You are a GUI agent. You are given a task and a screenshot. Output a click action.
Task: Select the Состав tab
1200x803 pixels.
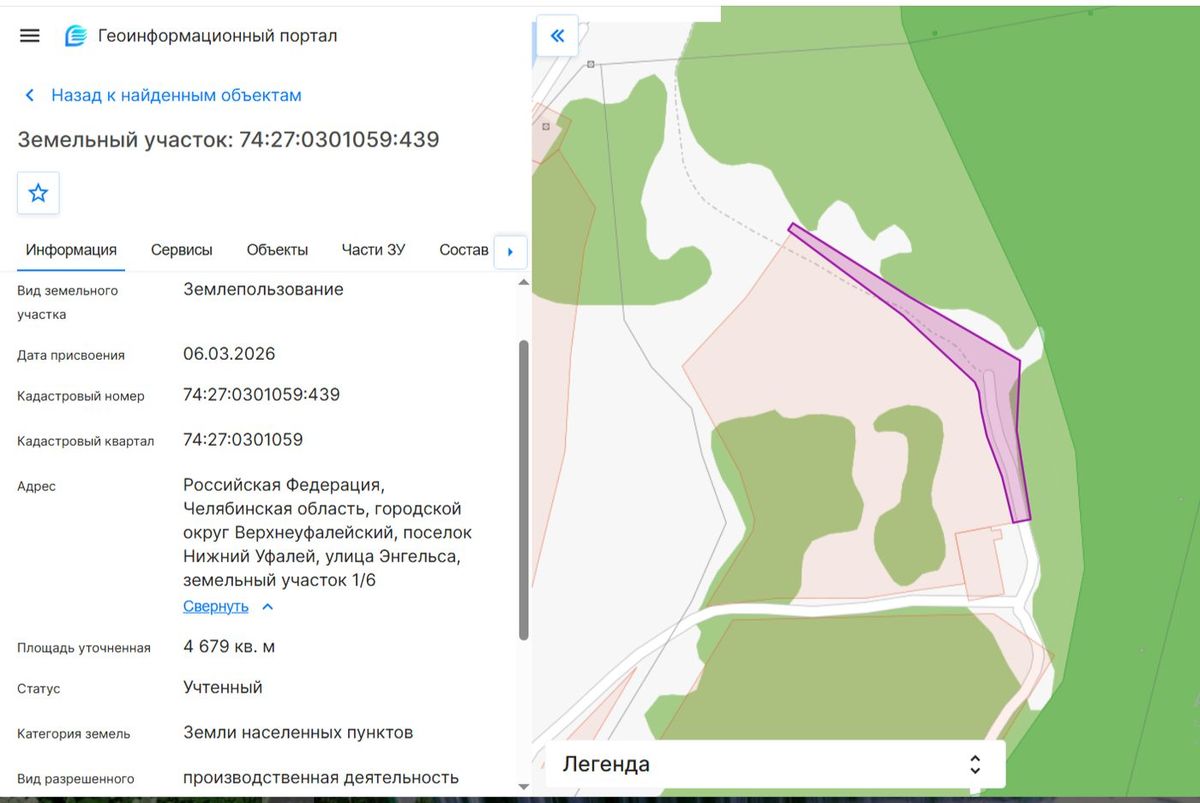click(x=464, y=250)
